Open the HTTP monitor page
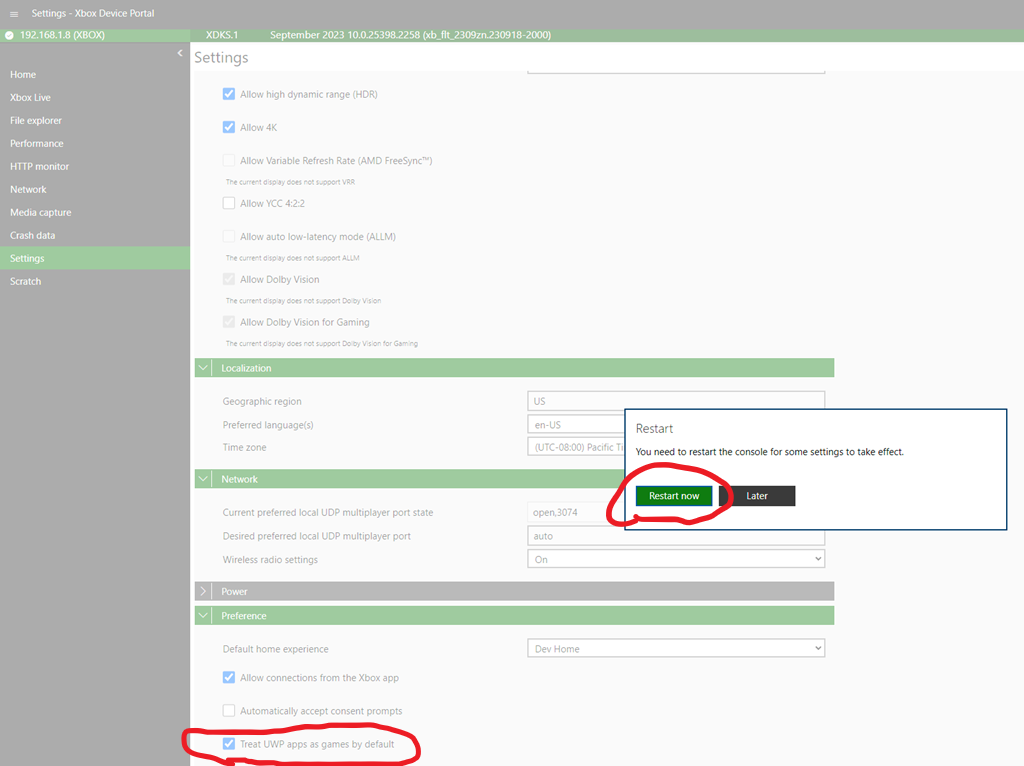The image size is (1024, 766). (x=40, y=167)
